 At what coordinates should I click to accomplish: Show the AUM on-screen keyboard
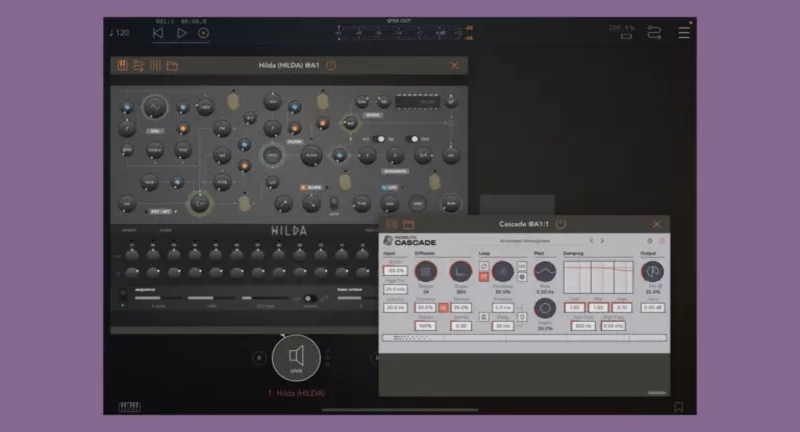tap(130, 406)
